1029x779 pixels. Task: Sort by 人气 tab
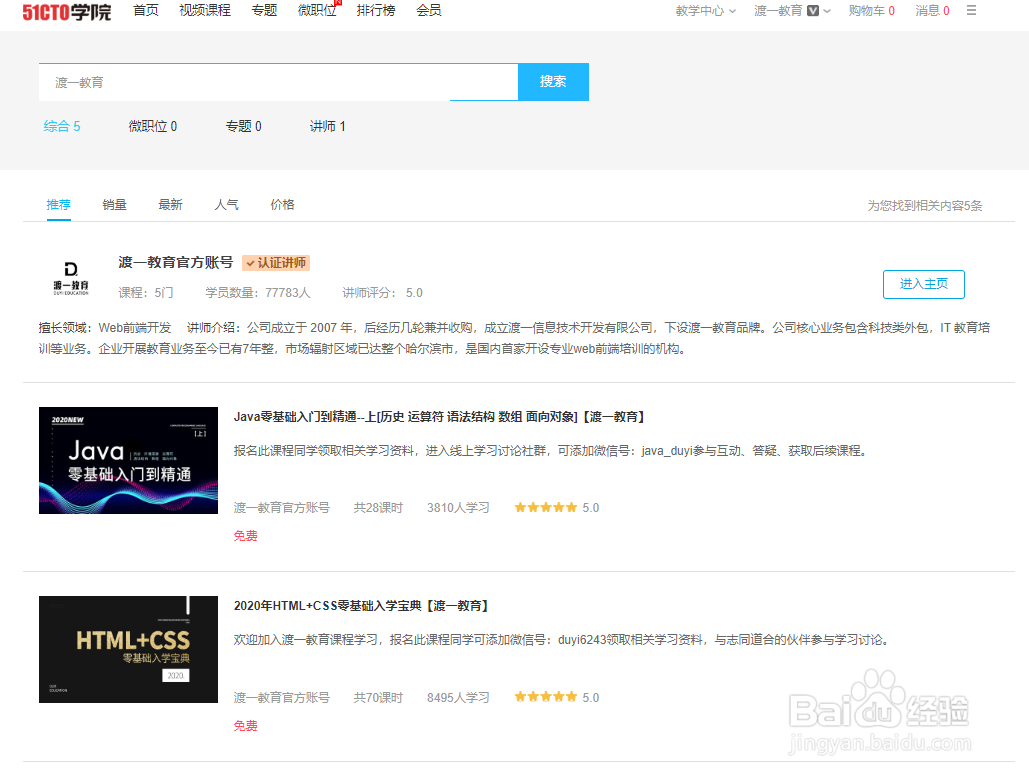[x=226, y=205]
